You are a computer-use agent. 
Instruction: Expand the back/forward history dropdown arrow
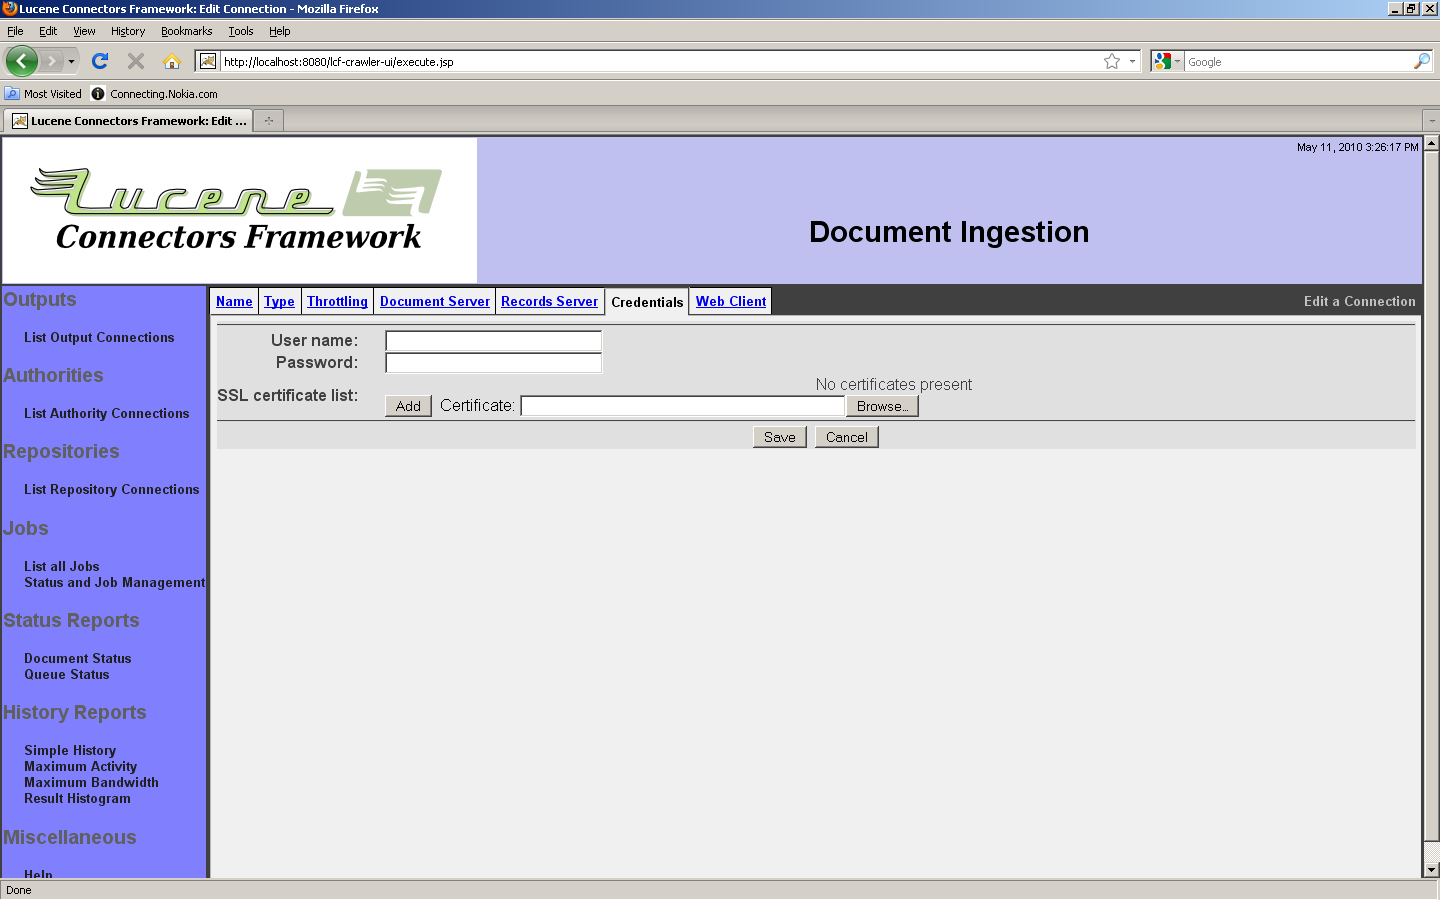coord(71,61)
